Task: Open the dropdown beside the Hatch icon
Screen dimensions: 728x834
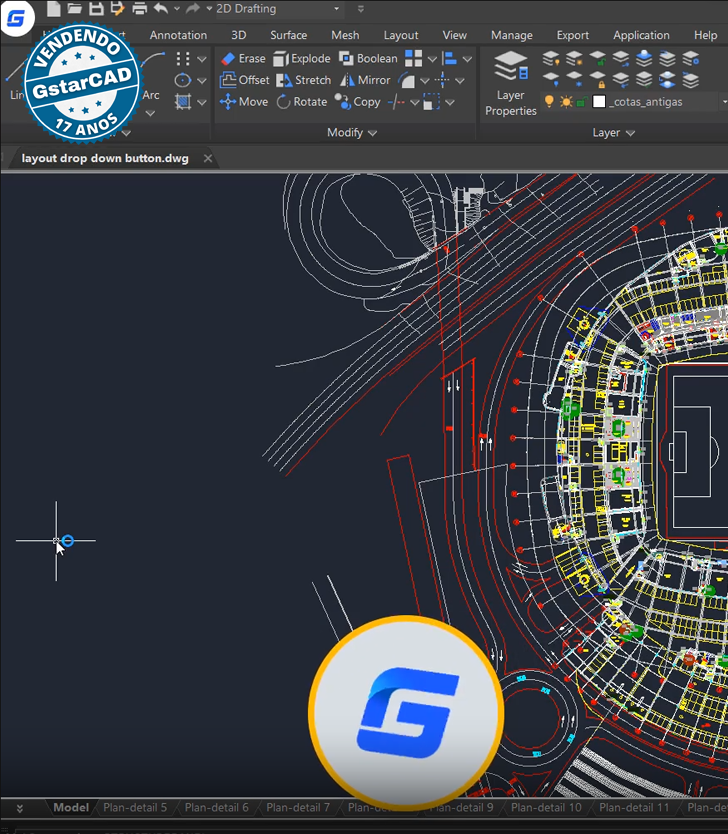Action: pos(202,102)
